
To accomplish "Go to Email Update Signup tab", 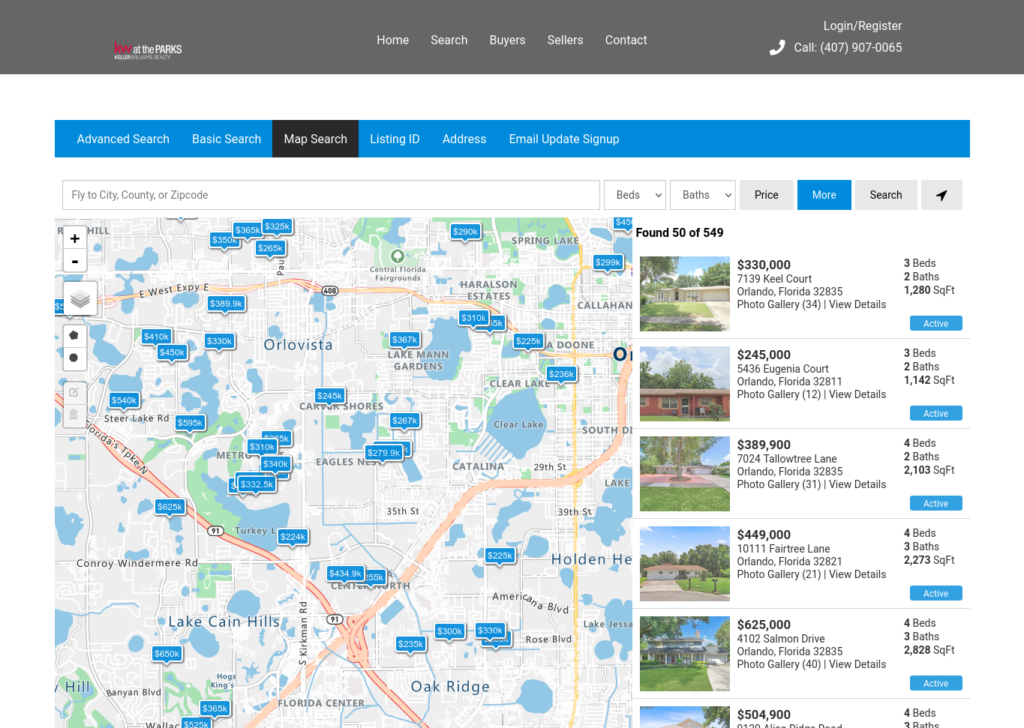I will pyautogui.click(x=564, y=139).
